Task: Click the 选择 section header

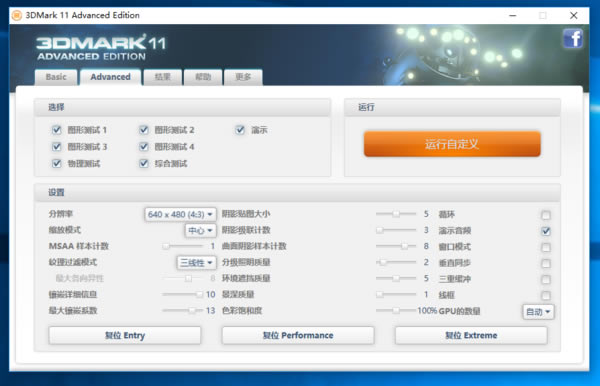Action: tap(183, 107)
